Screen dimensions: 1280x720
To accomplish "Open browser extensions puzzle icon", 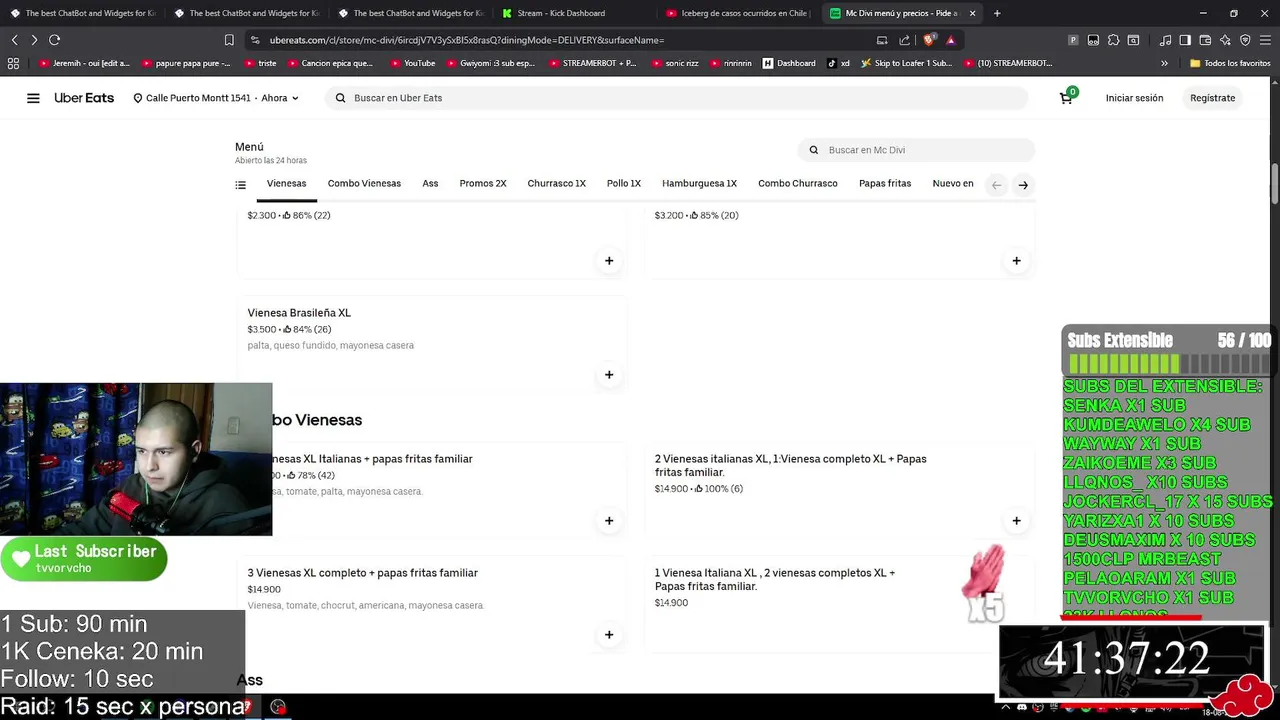I will coord(1113,40).
